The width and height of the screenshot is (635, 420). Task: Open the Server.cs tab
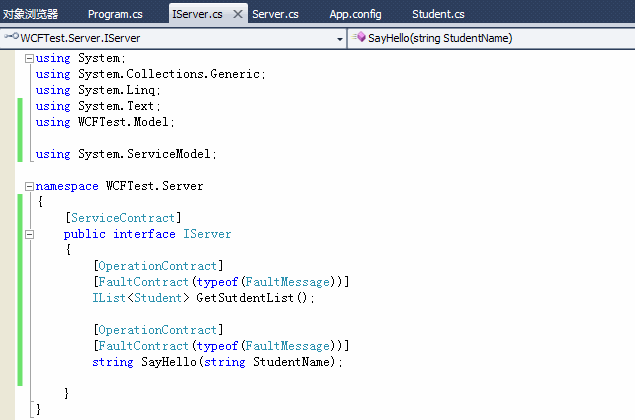(275, 14)
